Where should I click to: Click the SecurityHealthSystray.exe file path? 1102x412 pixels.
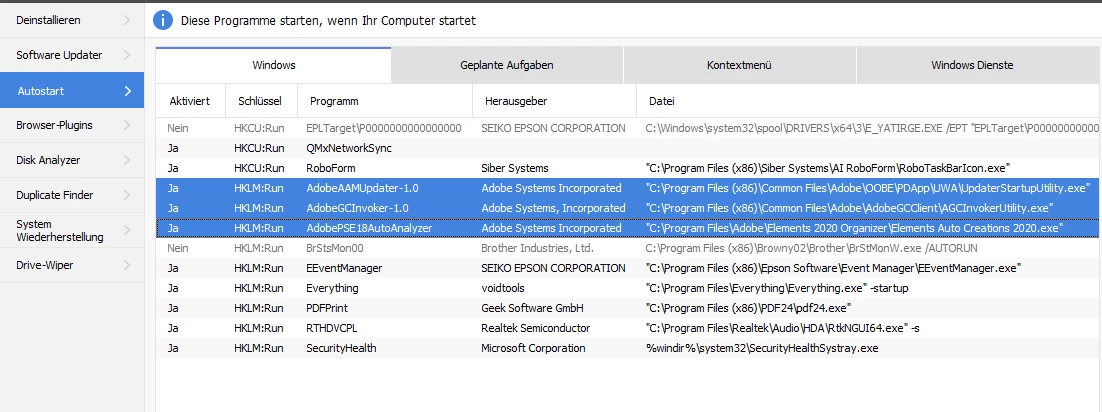point(762,348)
